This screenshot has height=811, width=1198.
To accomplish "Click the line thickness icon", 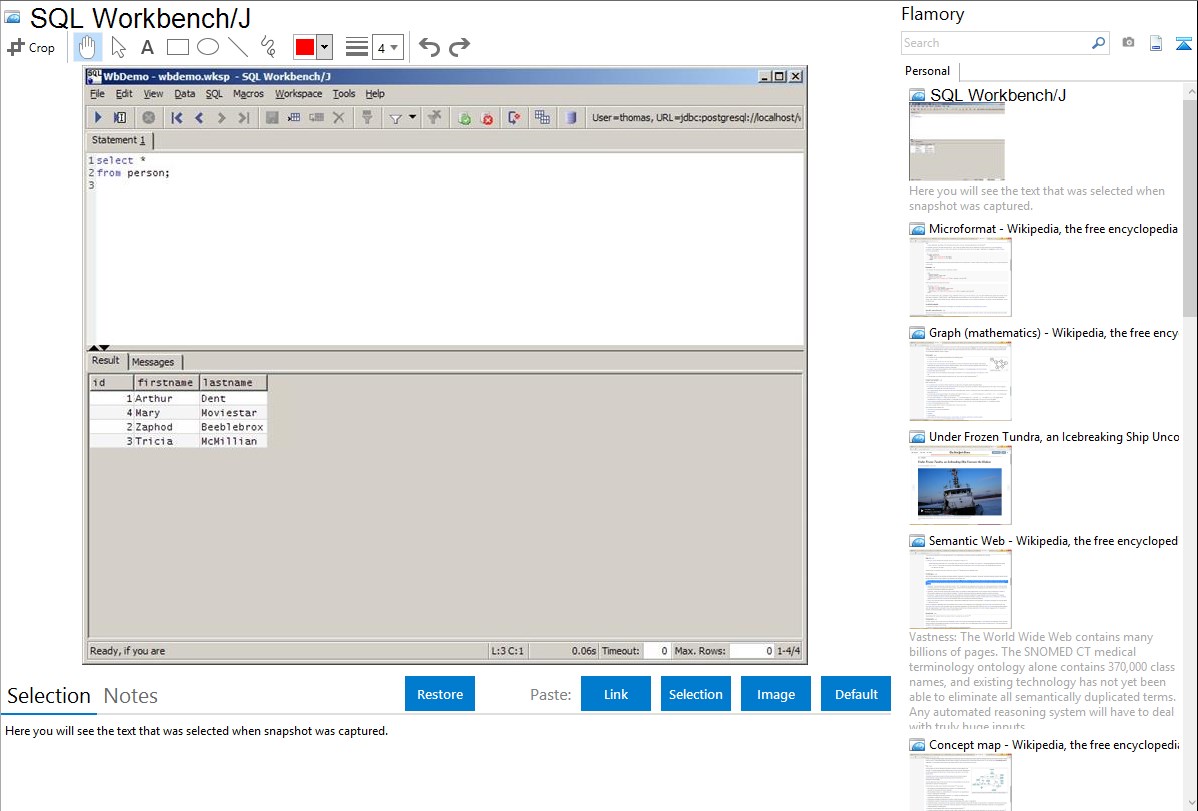I will point(357,47).
